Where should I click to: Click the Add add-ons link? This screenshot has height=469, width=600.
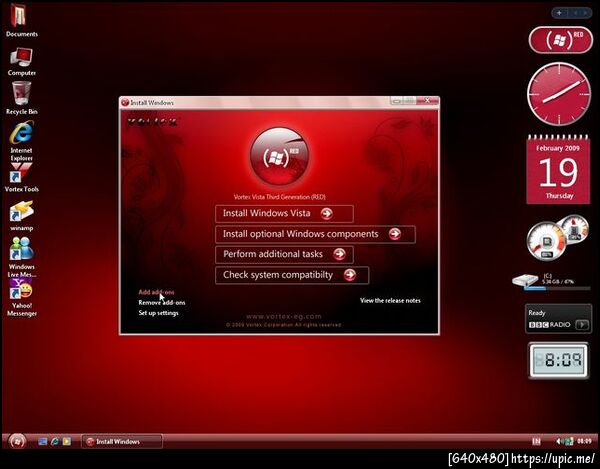[156, 292]
